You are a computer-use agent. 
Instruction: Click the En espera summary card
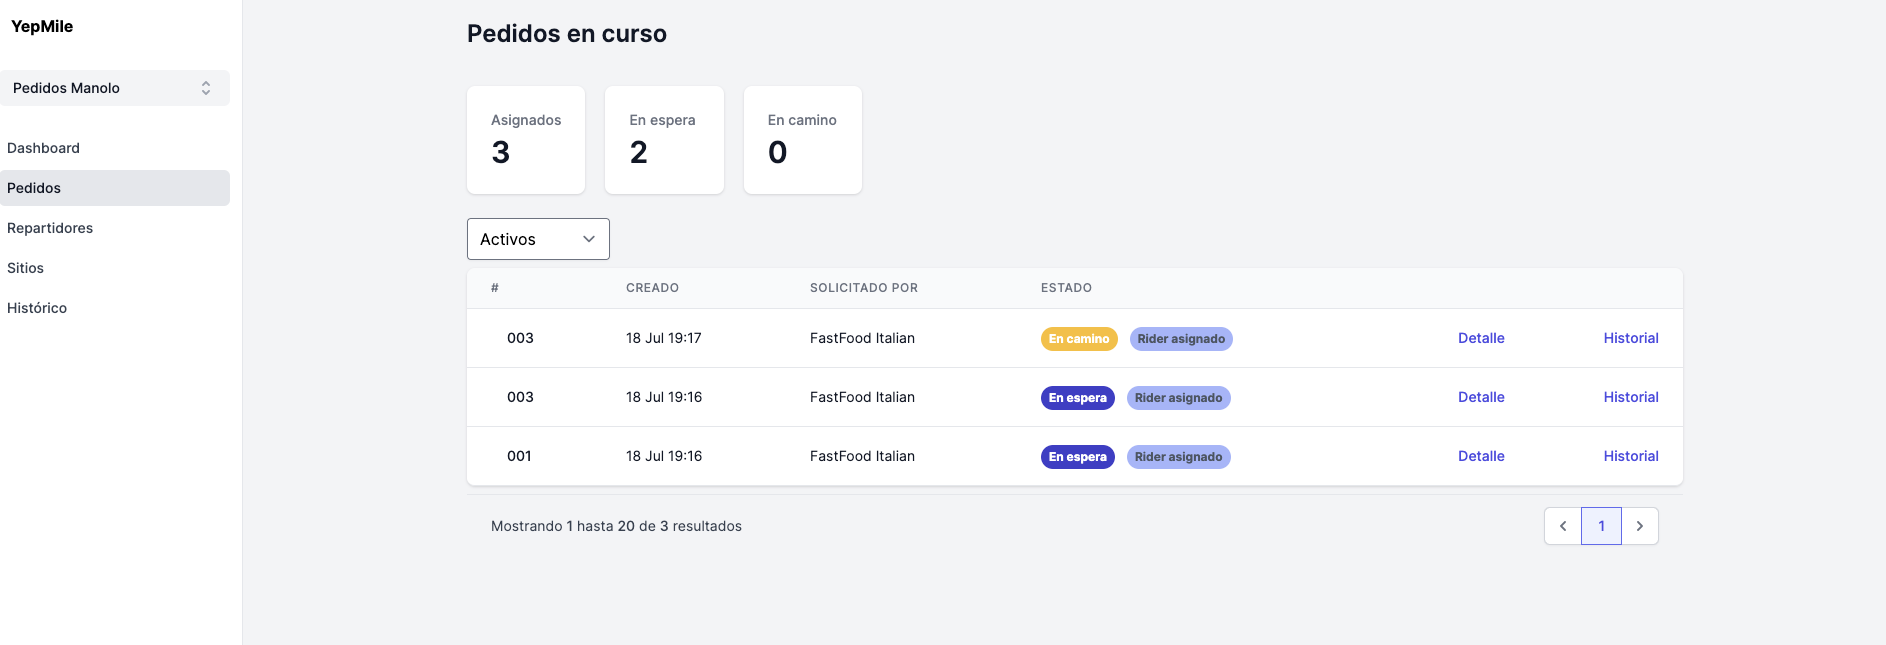664,140
